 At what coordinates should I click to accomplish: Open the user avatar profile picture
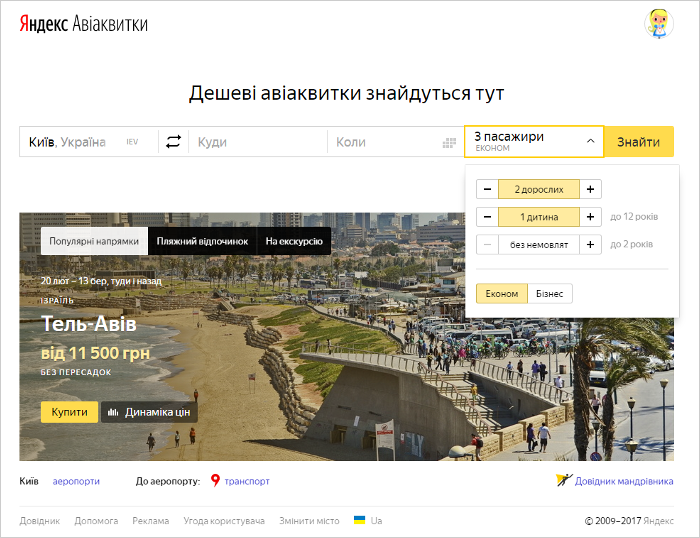pyautogui.click(x=658, y=23)
